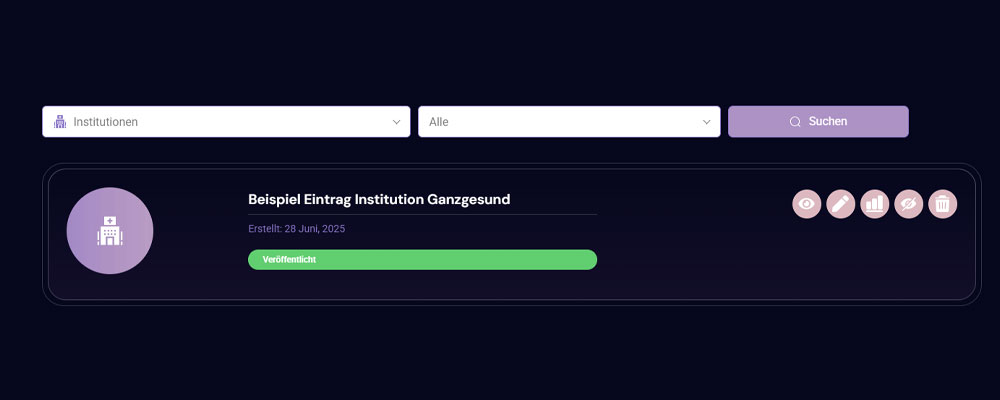
Task: Select the purple circular listing thumbnail
Action: click(x=110, y=231)
